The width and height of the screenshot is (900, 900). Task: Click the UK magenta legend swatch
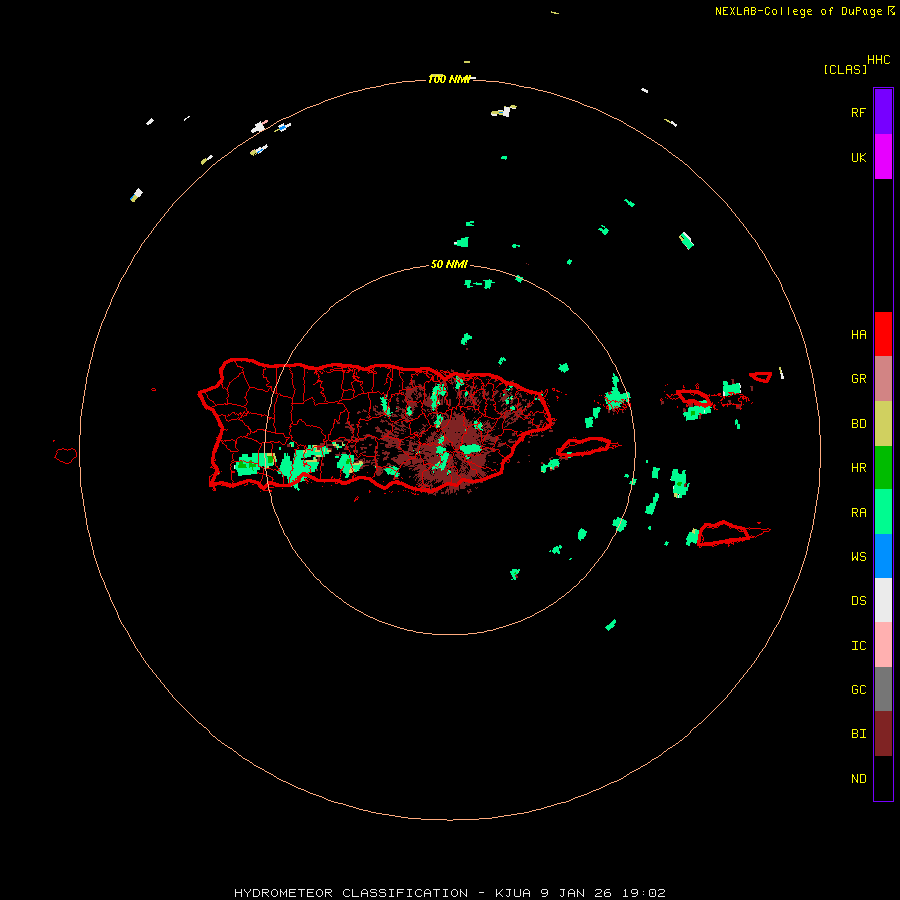883,157
